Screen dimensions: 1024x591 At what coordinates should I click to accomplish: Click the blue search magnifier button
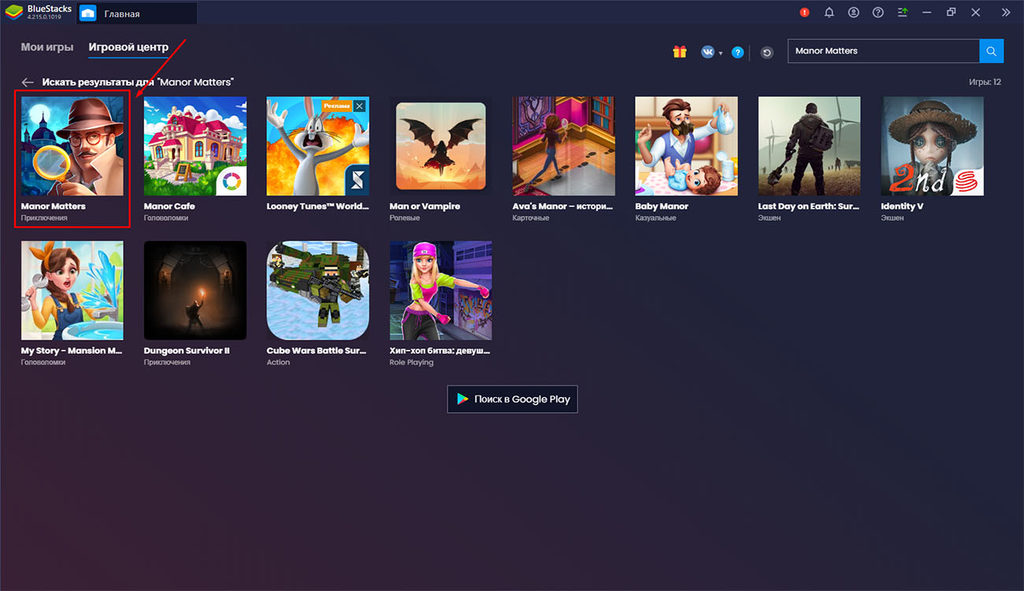pyautogui.click(x=991, y=51)
